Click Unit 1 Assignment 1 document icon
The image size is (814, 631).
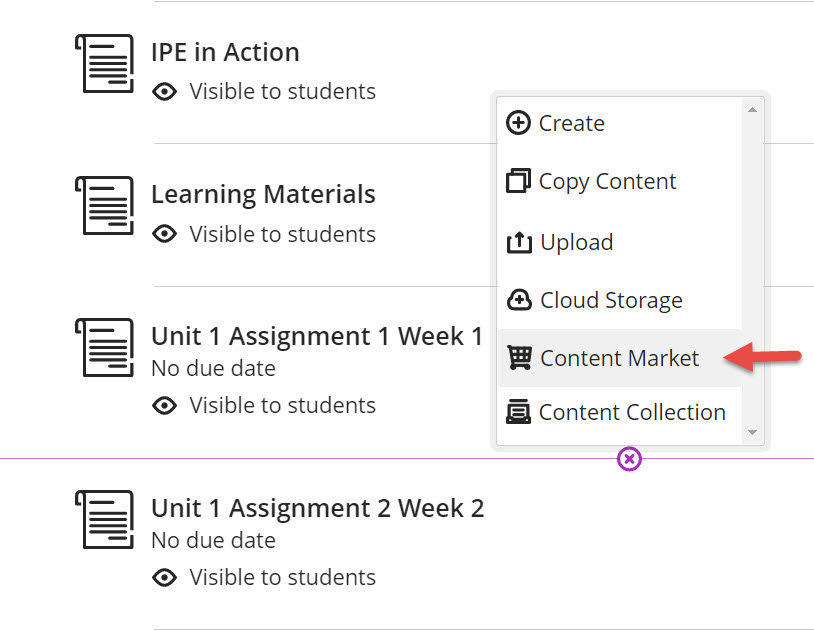(x=105, y=348)
